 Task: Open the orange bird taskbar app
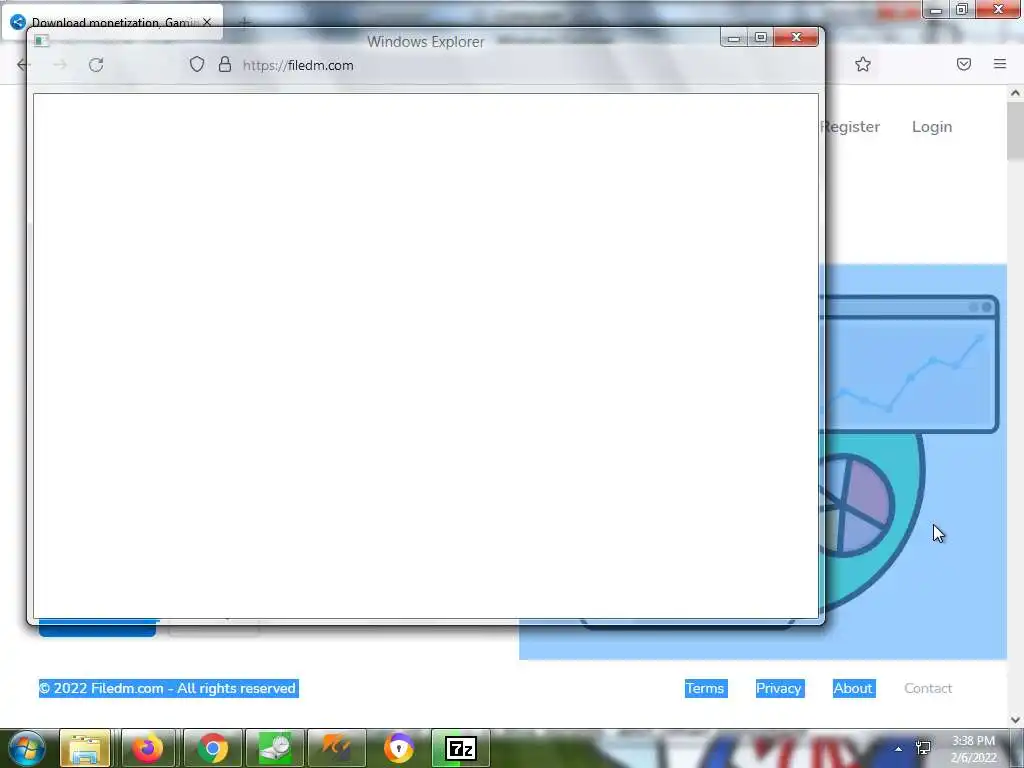(x=336, y=748)
